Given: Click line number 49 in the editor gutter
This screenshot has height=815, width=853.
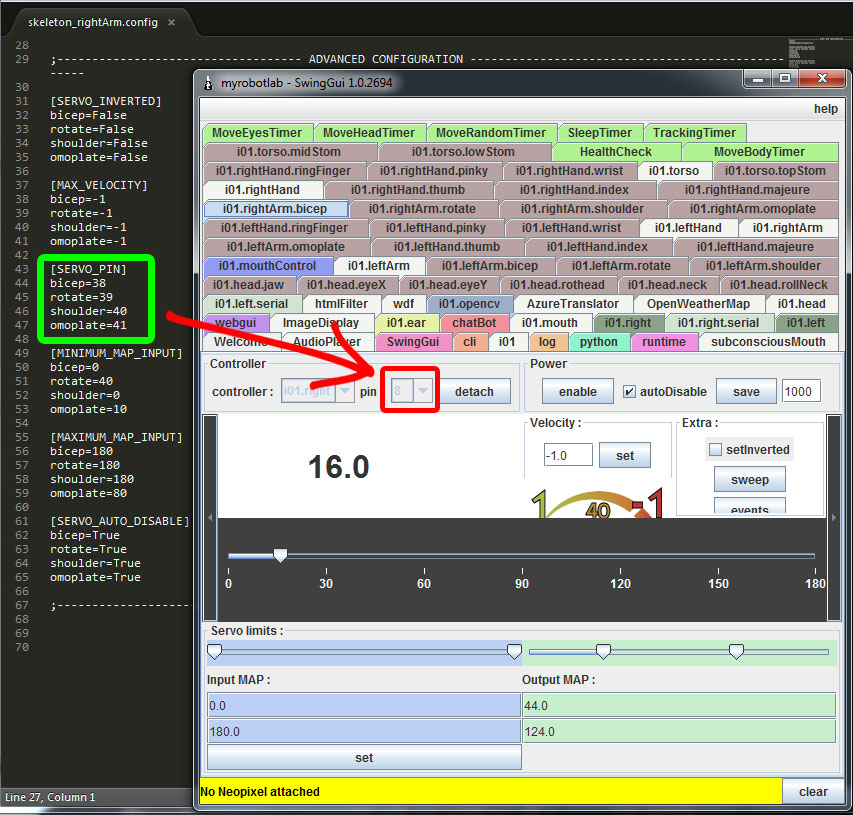Looking at the screenshot, I should coord(22,353).
